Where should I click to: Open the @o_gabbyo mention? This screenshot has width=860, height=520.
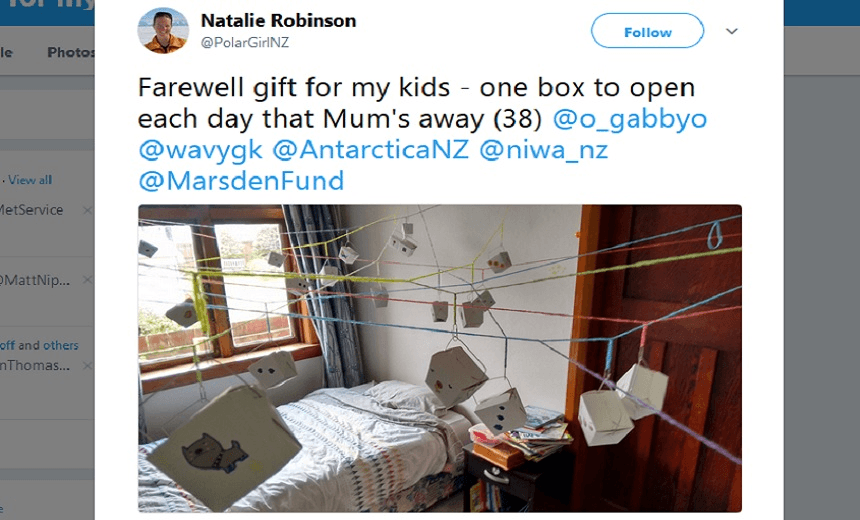(630, 118)
